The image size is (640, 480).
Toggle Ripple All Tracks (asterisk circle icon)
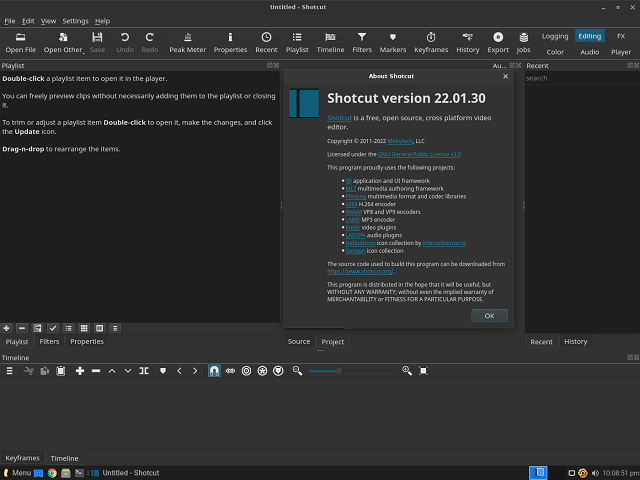262,371
